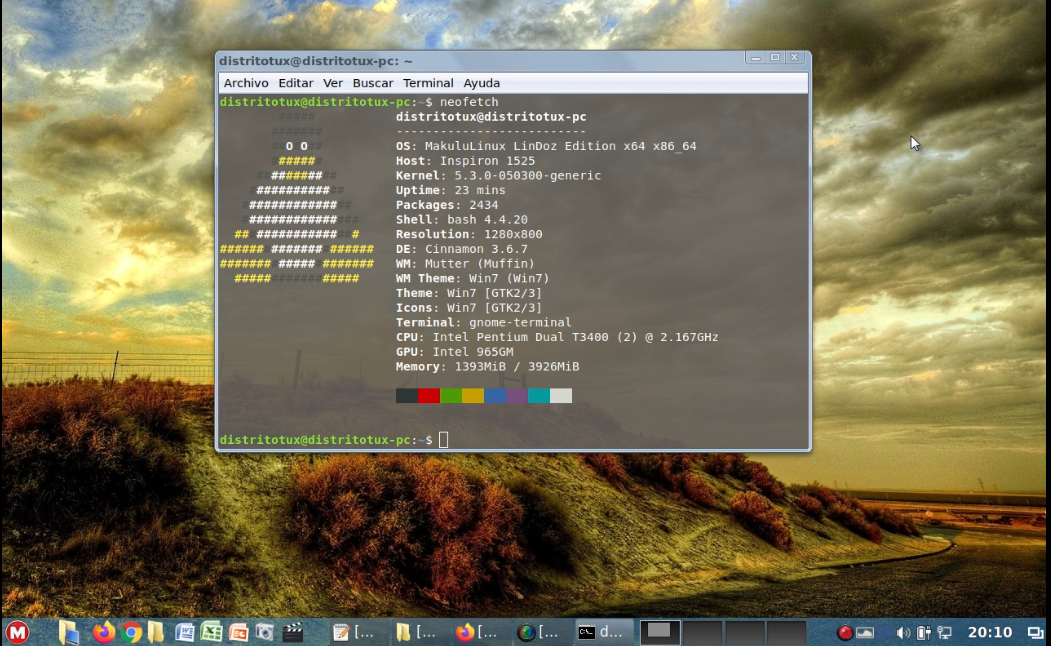The image size is (1051, 646).
Task: Launch the Word-style writer application
Action: coord(184,632)
